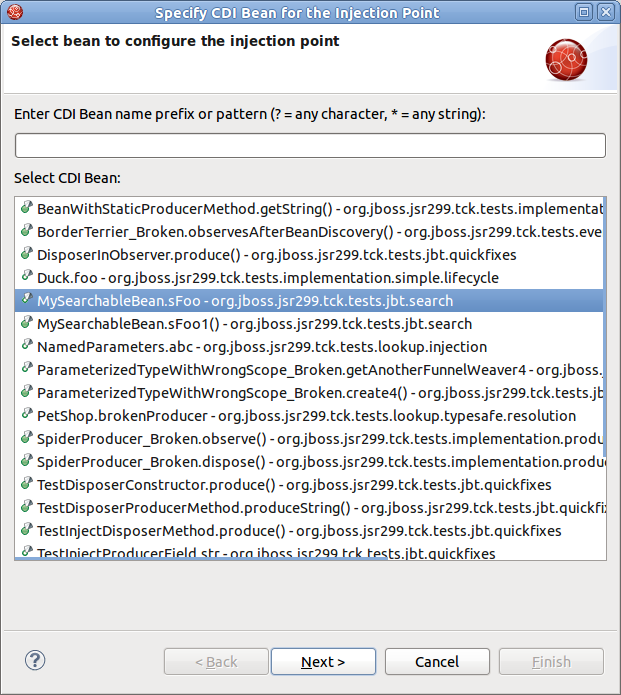Image resolution: width=621 pixels, height=695 pixels.
Task: Click icon next to NamedParameters.abc entry
Action: 25,346
